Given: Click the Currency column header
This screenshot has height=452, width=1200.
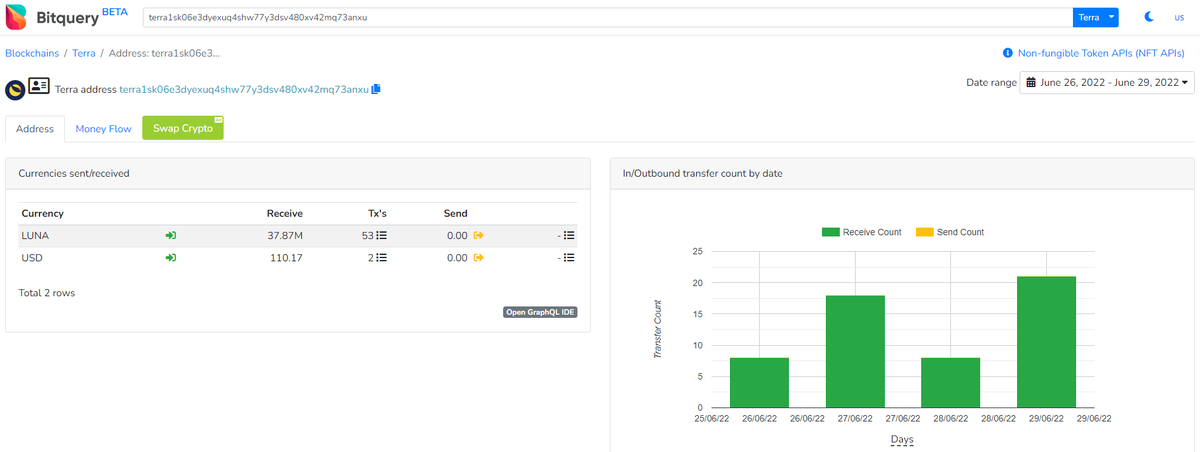Looking at the screenshot, I should point(42,213).
